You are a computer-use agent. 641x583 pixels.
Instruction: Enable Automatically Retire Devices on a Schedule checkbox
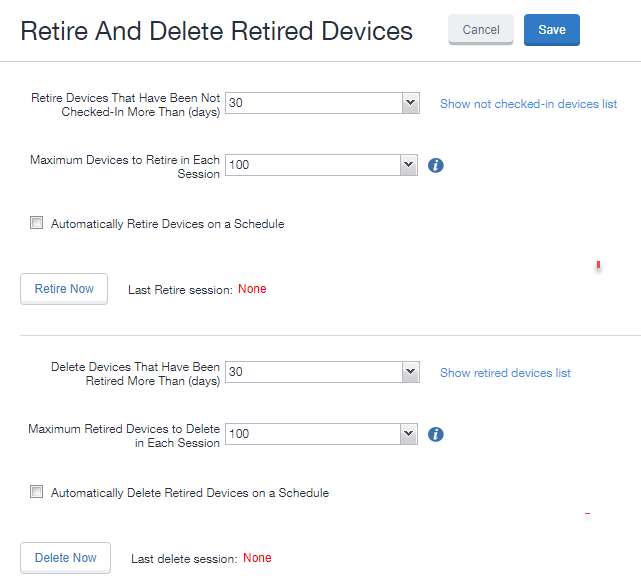pos(36,223)
